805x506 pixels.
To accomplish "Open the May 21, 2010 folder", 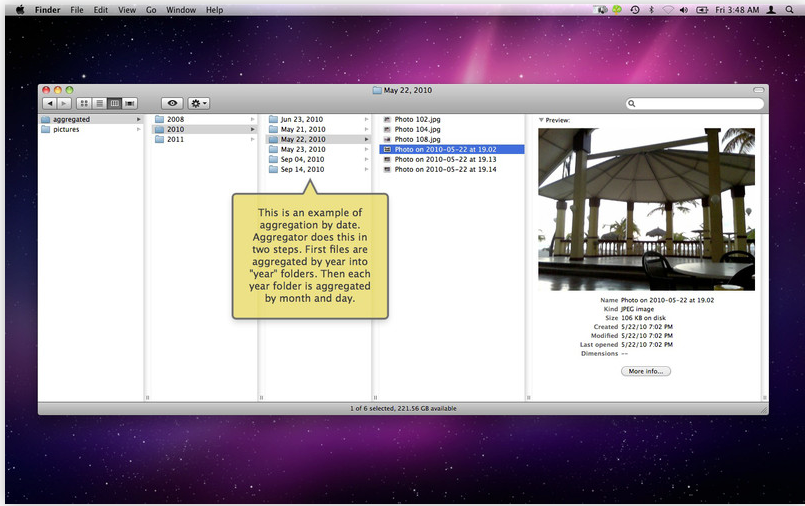I will (302, 129).
